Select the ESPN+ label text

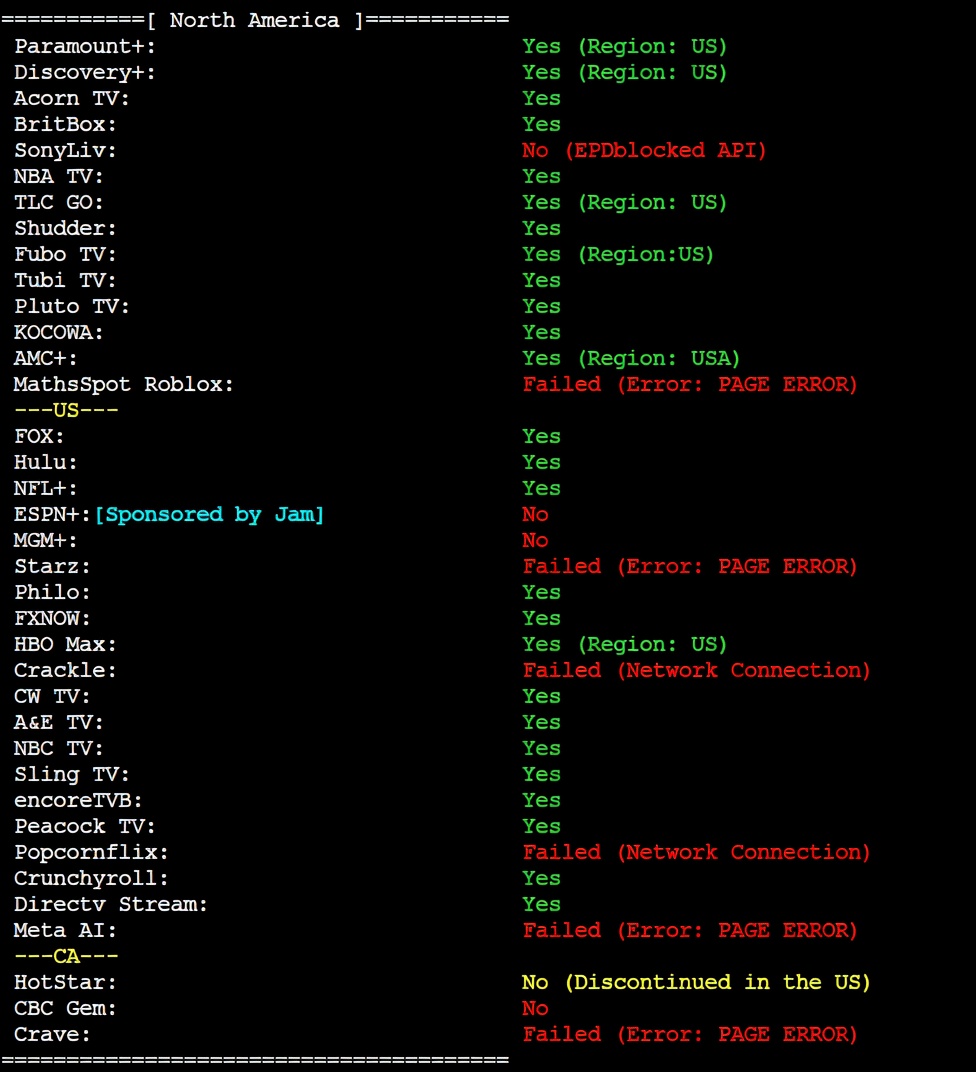(52, 514)
